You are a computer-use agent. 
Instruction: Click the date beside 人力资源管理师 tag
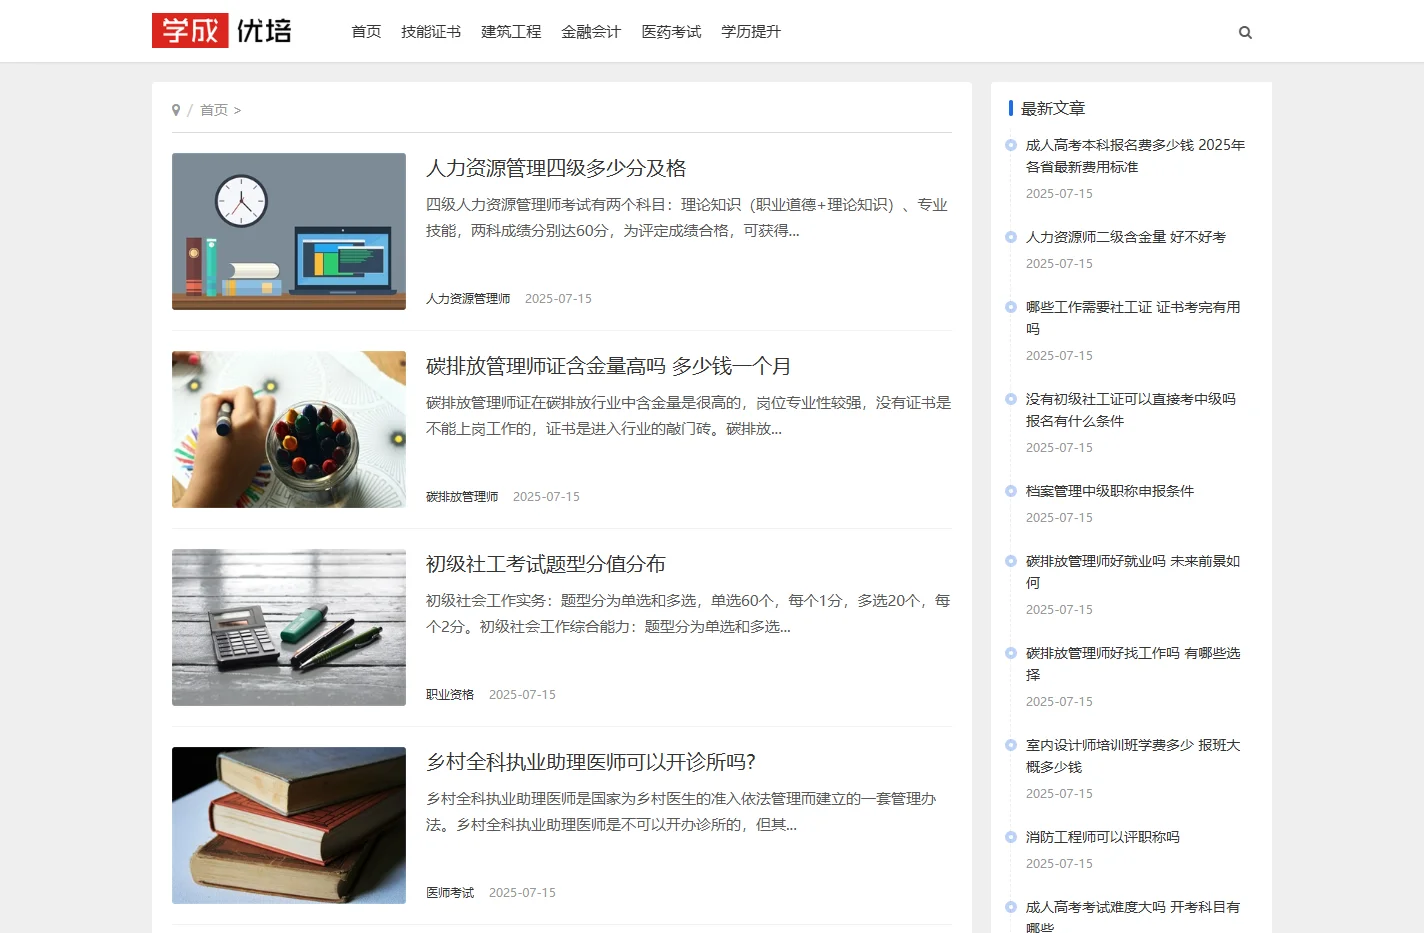tap(558, 299)
